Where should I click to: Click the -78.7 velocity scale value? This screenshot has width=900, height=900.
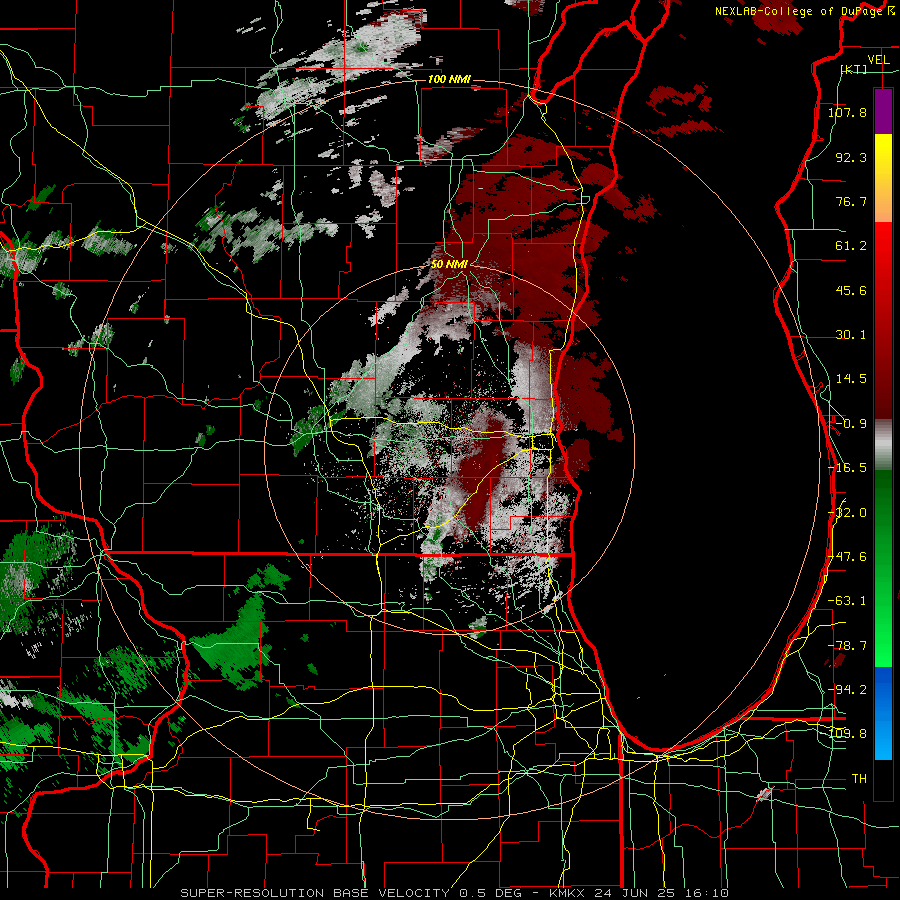[x=847, y=646]
